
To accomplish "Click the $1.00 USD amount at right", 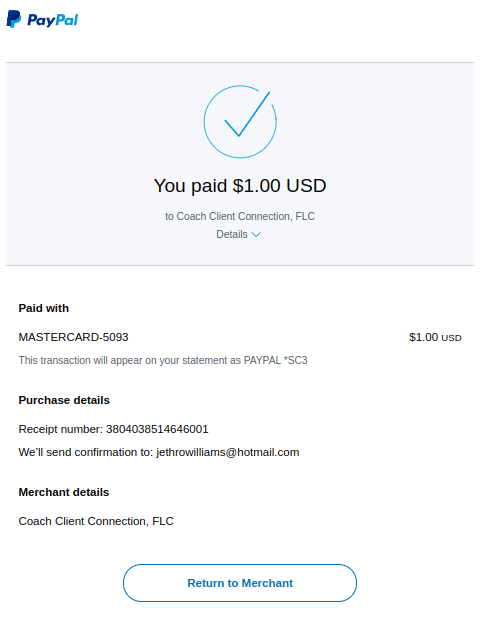I will point(435,337).
